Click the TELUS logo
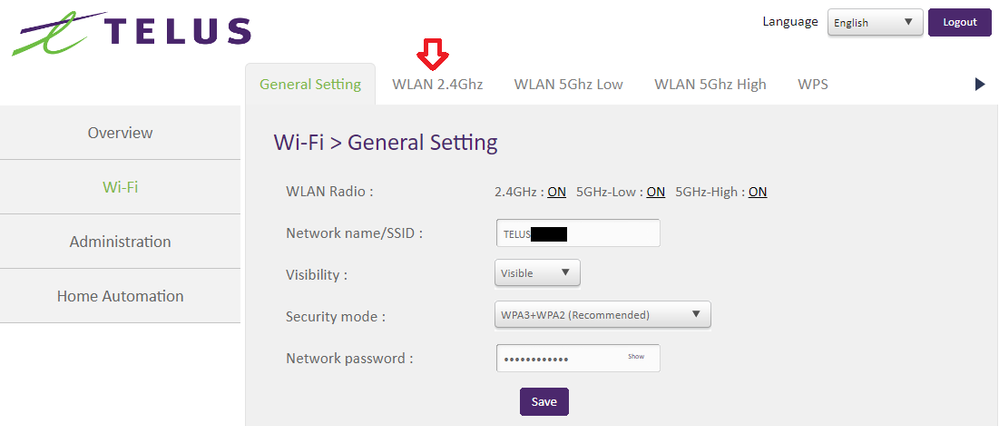 pos(130,33)
